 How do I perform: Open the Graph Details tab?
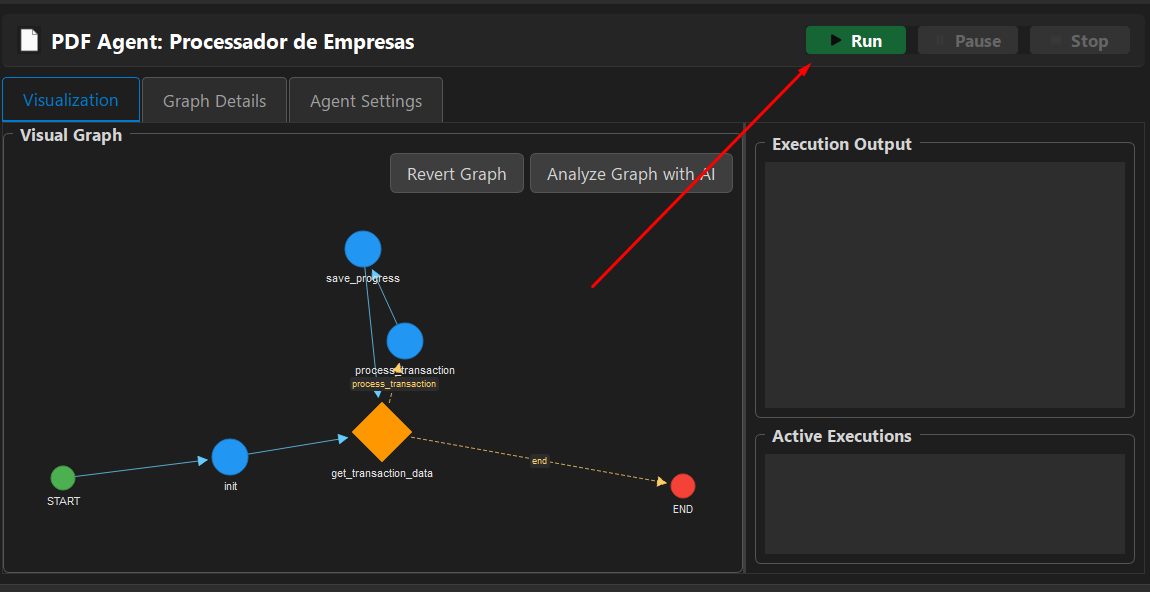coord(214,101)
